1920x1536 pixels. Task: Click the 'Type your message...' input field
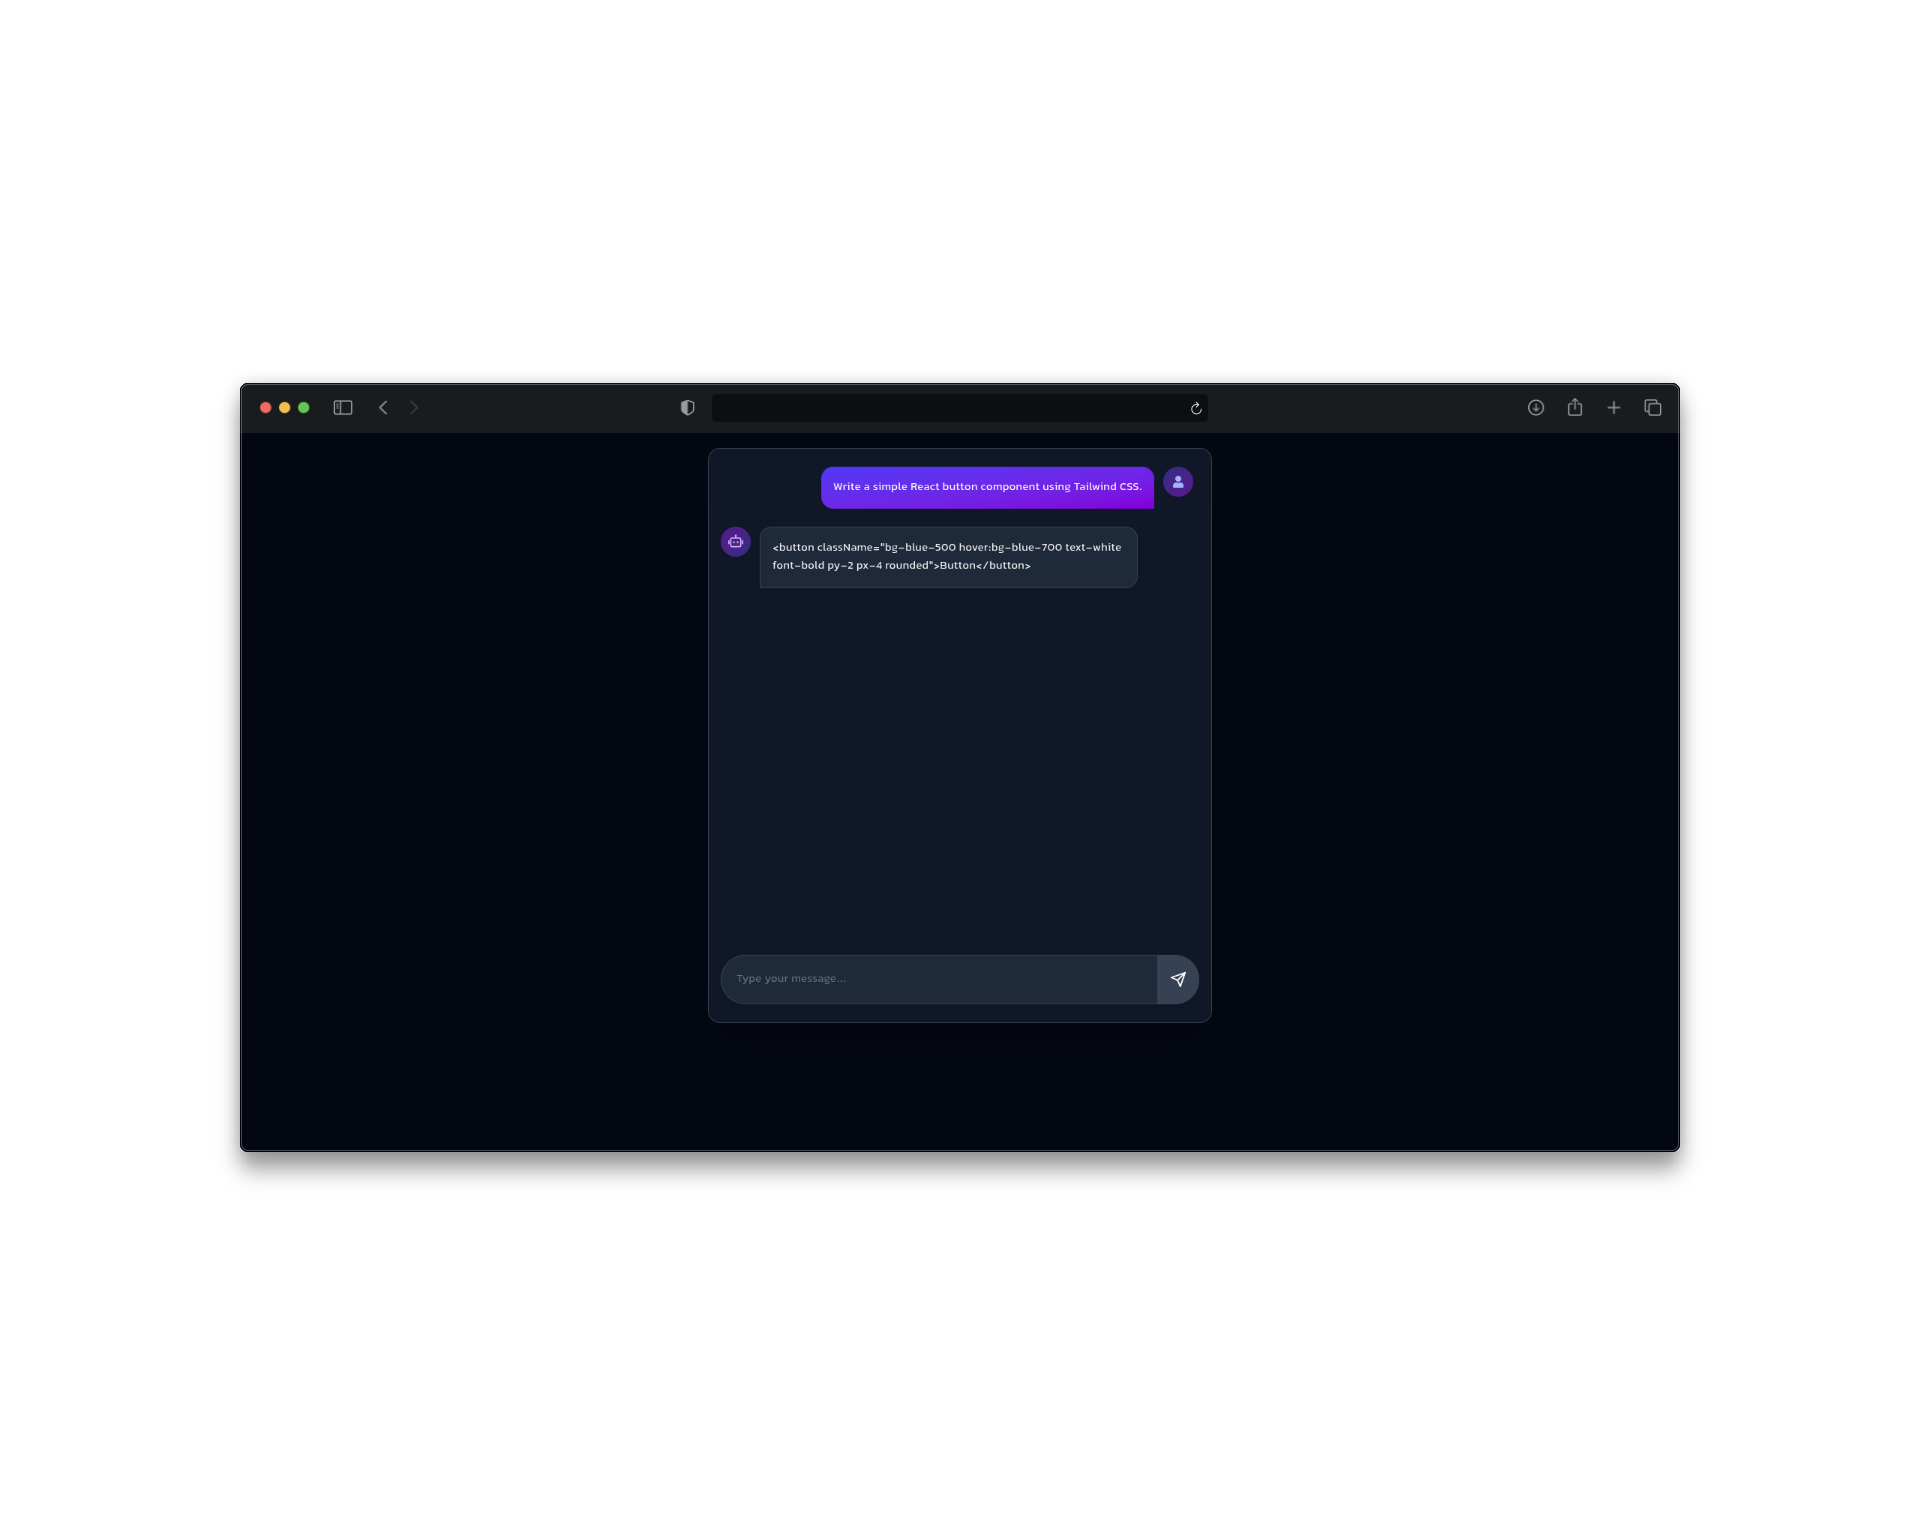tap(939, 979)
